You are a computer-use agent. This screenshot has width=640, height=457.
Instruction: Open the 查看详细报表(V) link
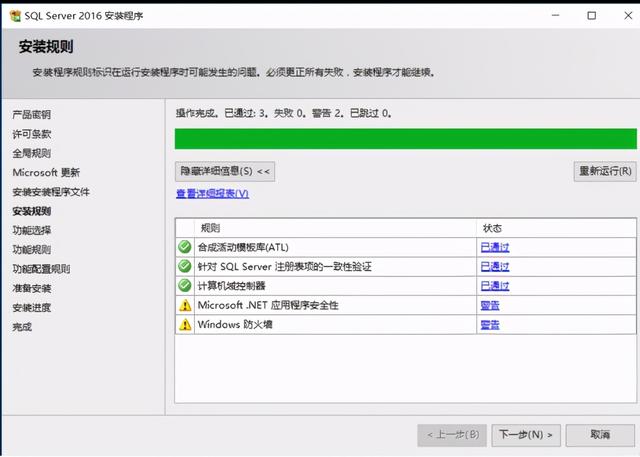coord(212,193)
